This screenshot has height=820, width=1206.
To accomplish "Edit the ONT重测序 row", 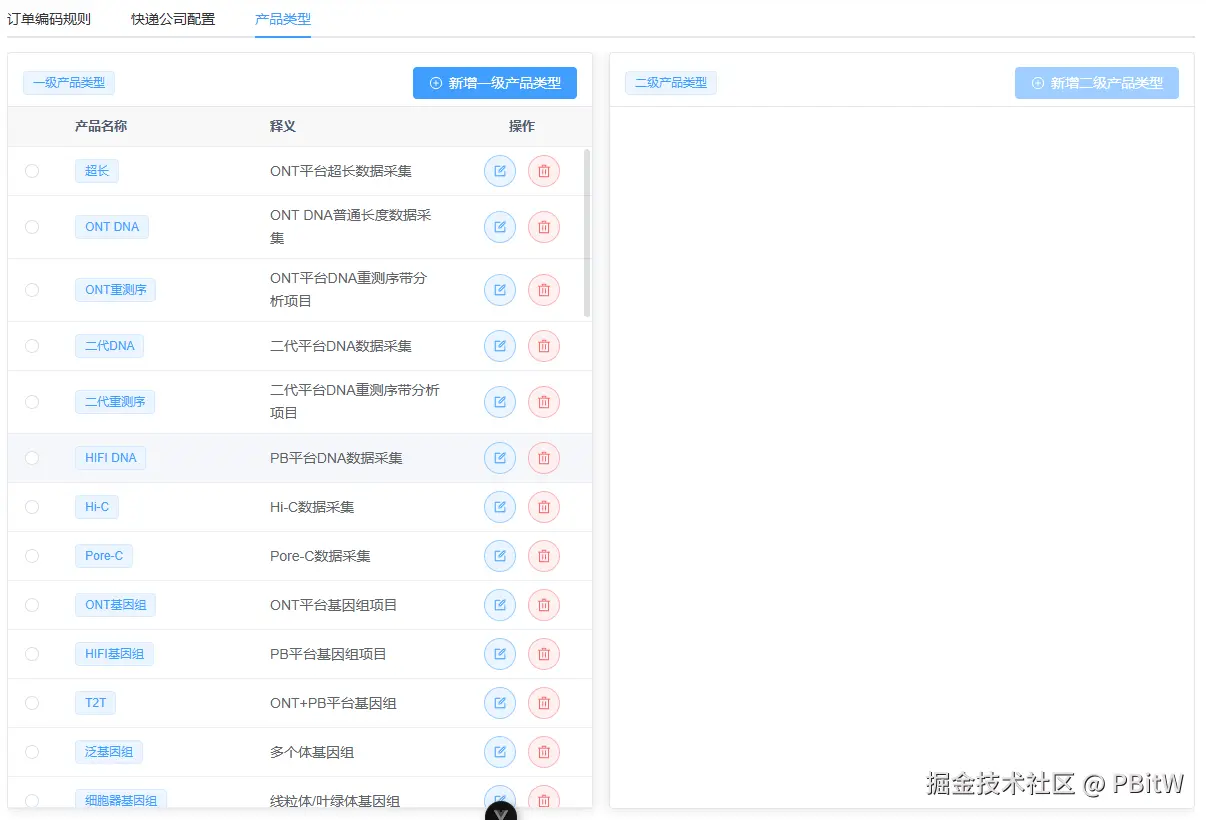I will tap(500, 290).
